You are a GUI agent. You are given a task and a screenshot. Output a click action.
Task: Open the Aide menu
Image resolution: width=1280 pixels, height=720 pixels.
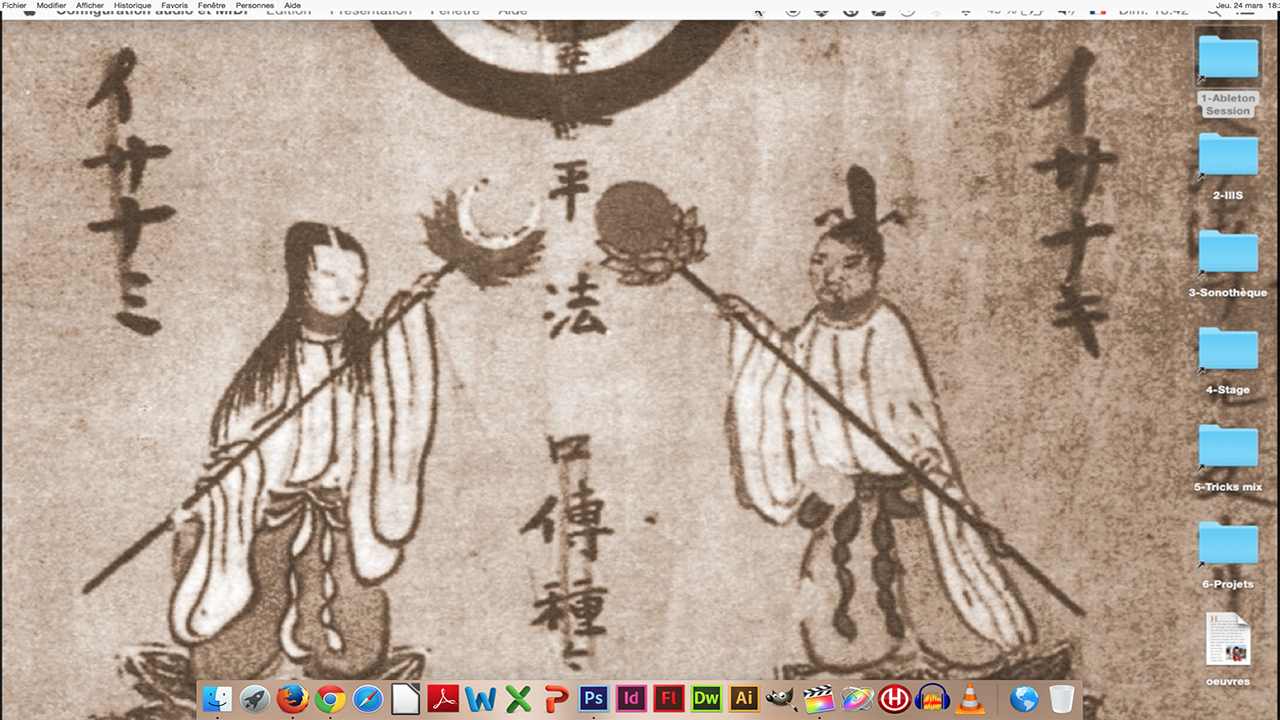[292, 5]
